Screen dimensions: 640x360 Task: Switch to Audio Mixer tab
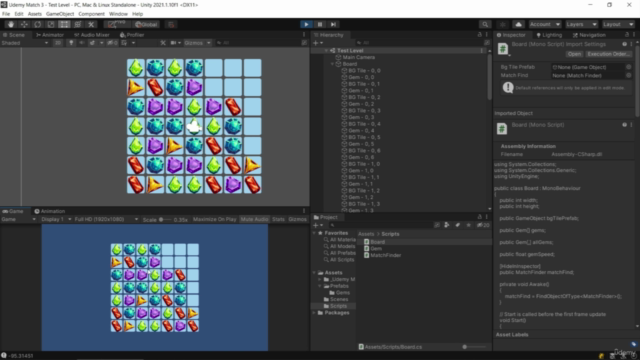pyautogui.click(x=92, y=35)
